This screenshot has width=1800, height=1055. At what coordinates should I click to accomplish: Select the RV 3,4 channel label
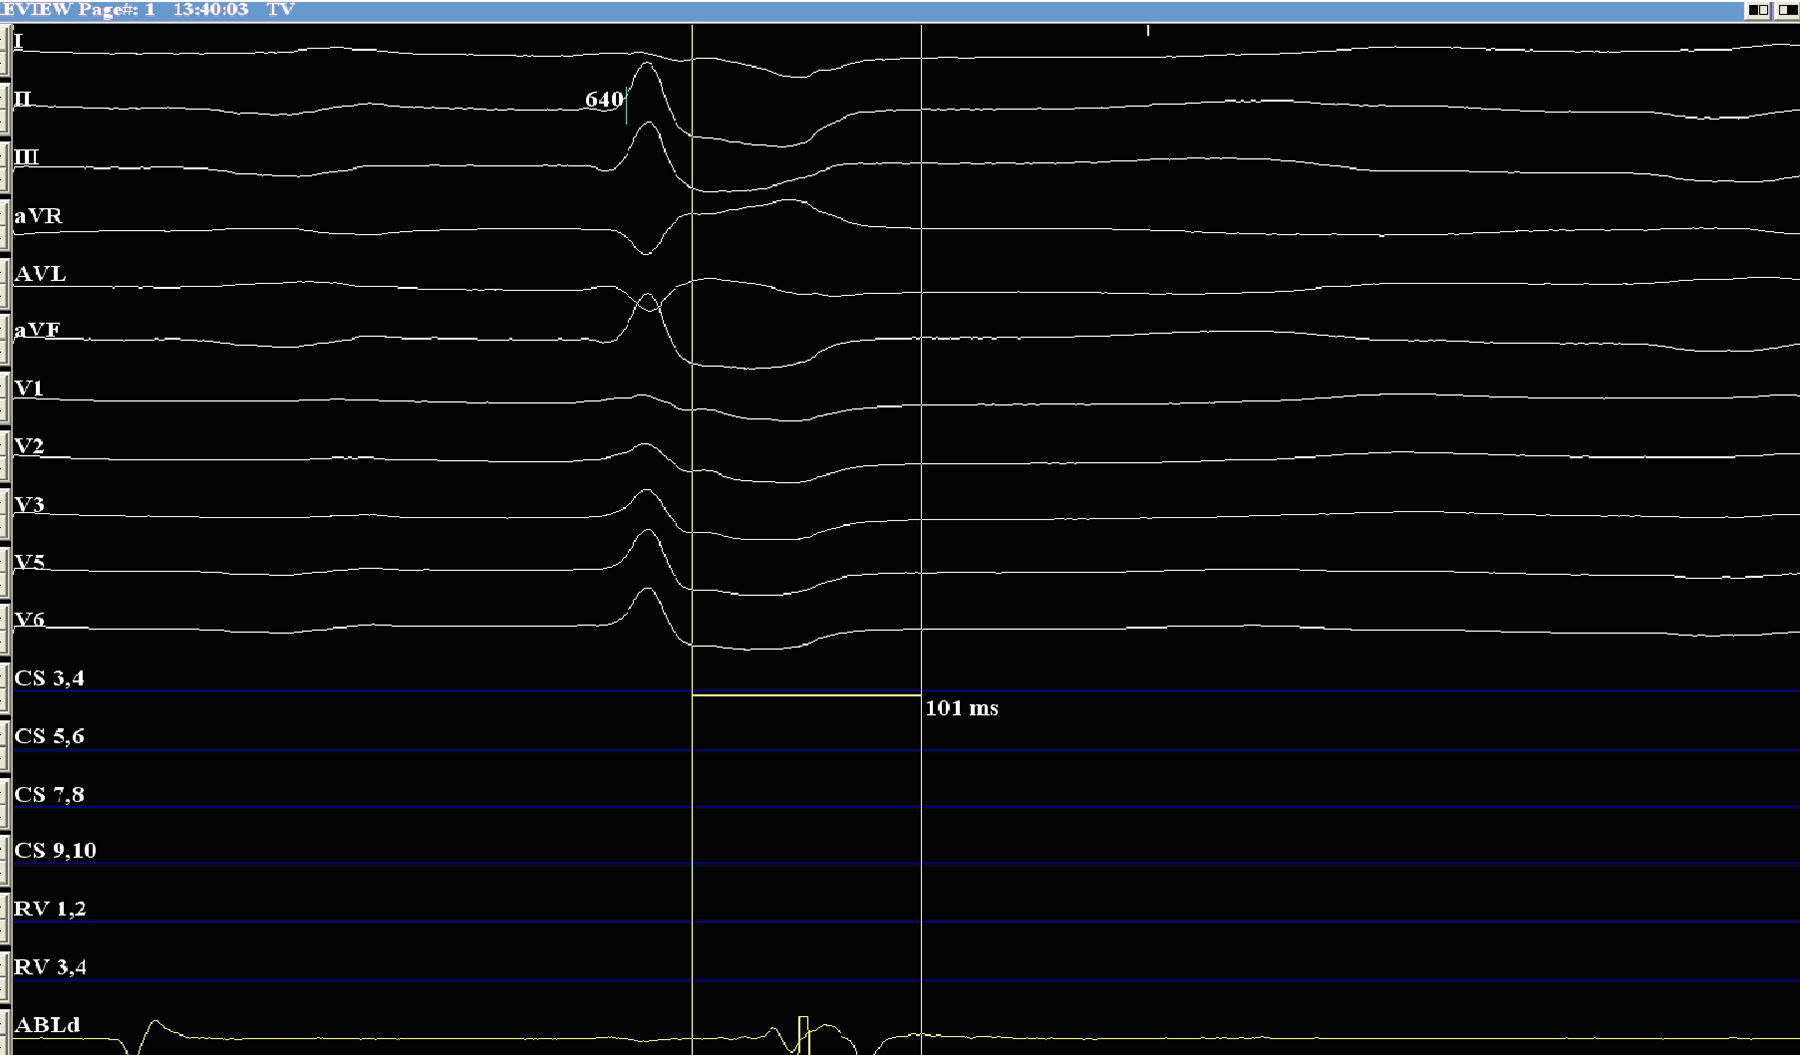click(x=50, y=967)
